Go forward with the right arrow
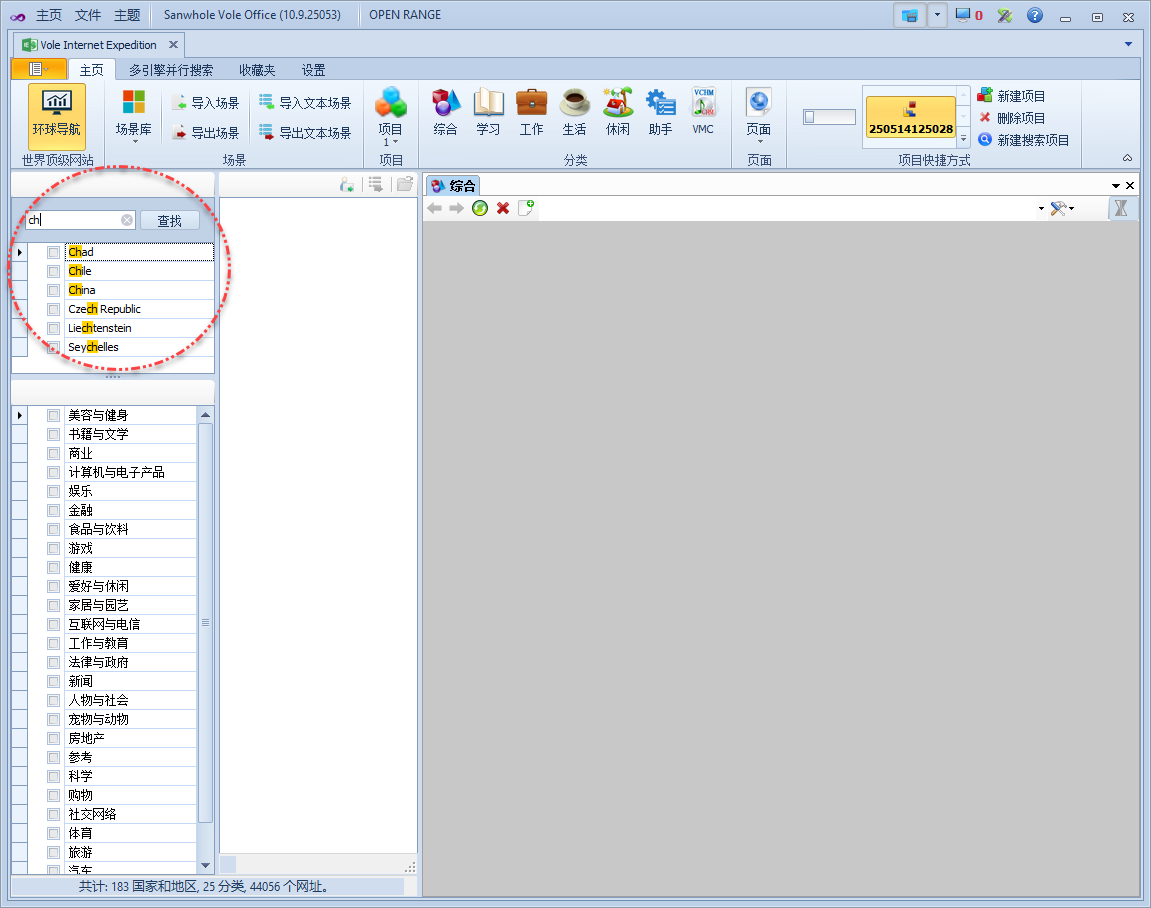1151x908 pixels. coord(457,208)
